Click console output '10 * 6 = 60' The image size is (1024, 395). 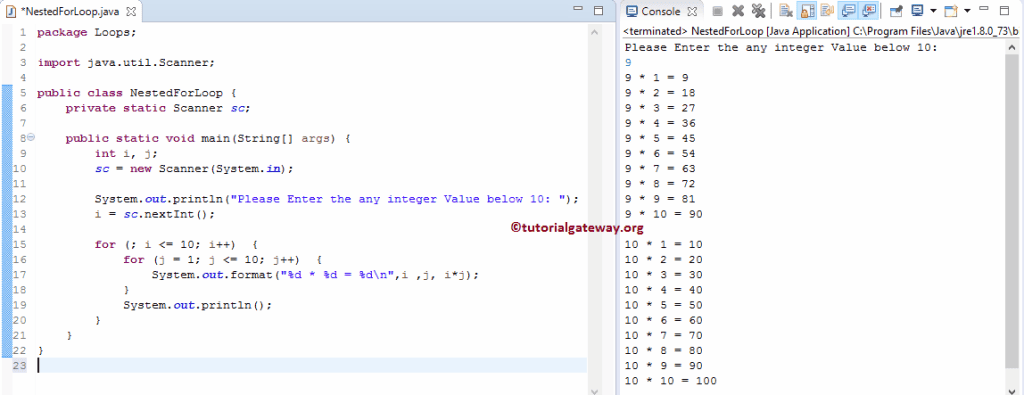664,320
